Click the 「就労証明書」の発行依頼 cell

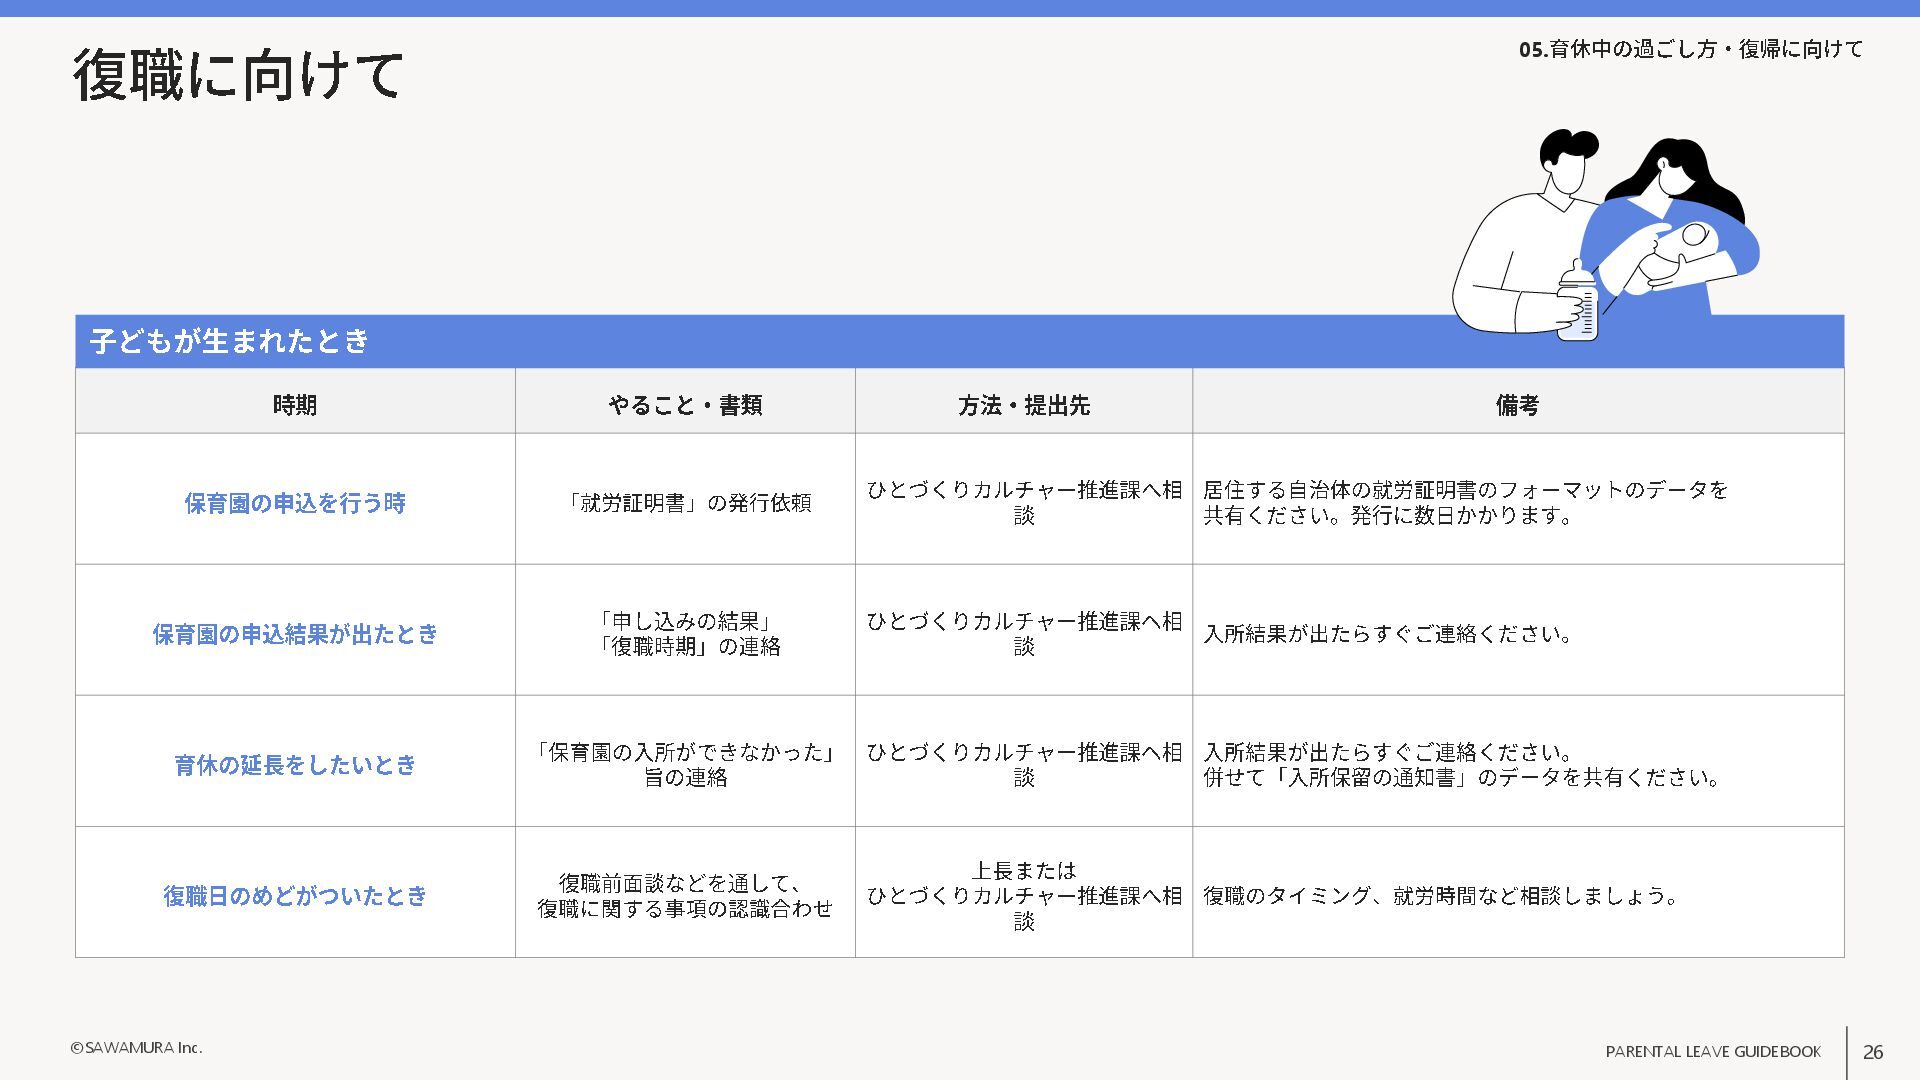[685, 503]
